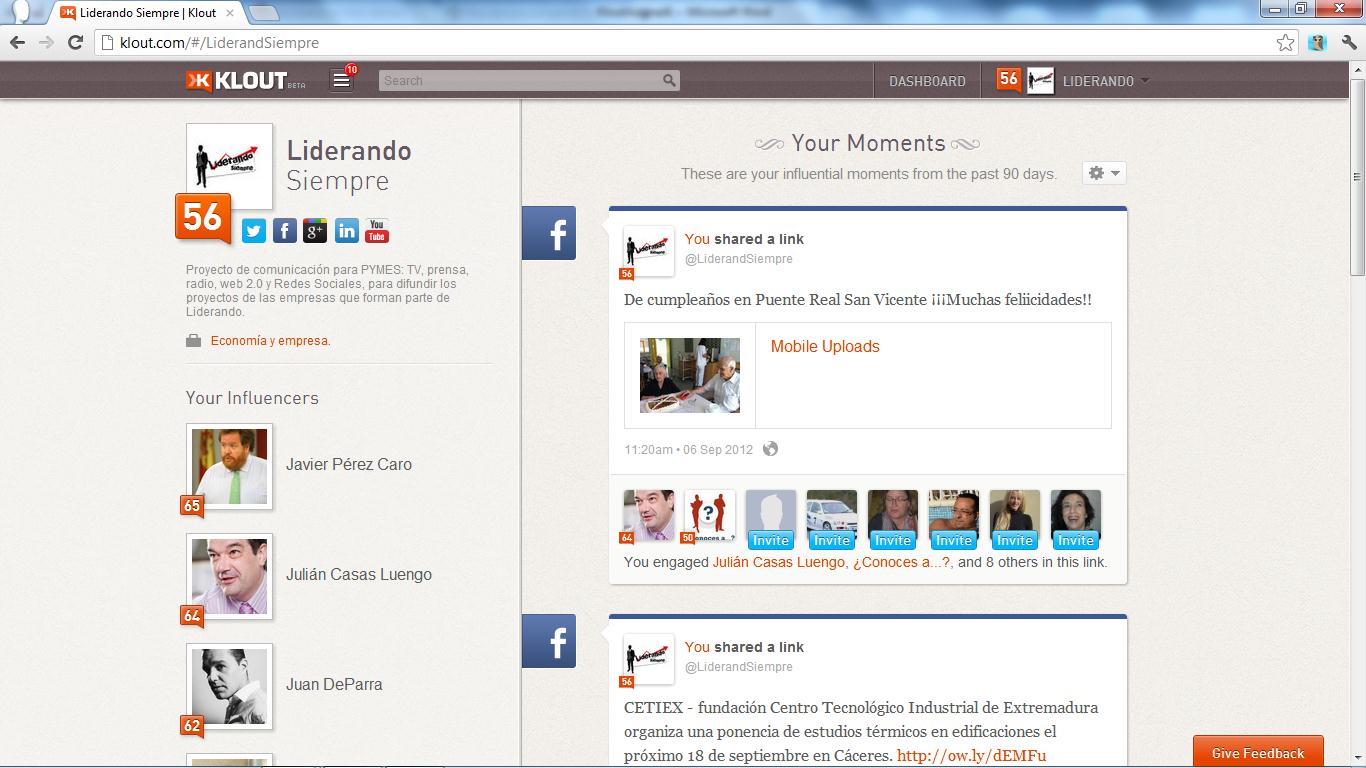
Task: Invite the blank silhouette user
Action: click(x=771, y=540)
